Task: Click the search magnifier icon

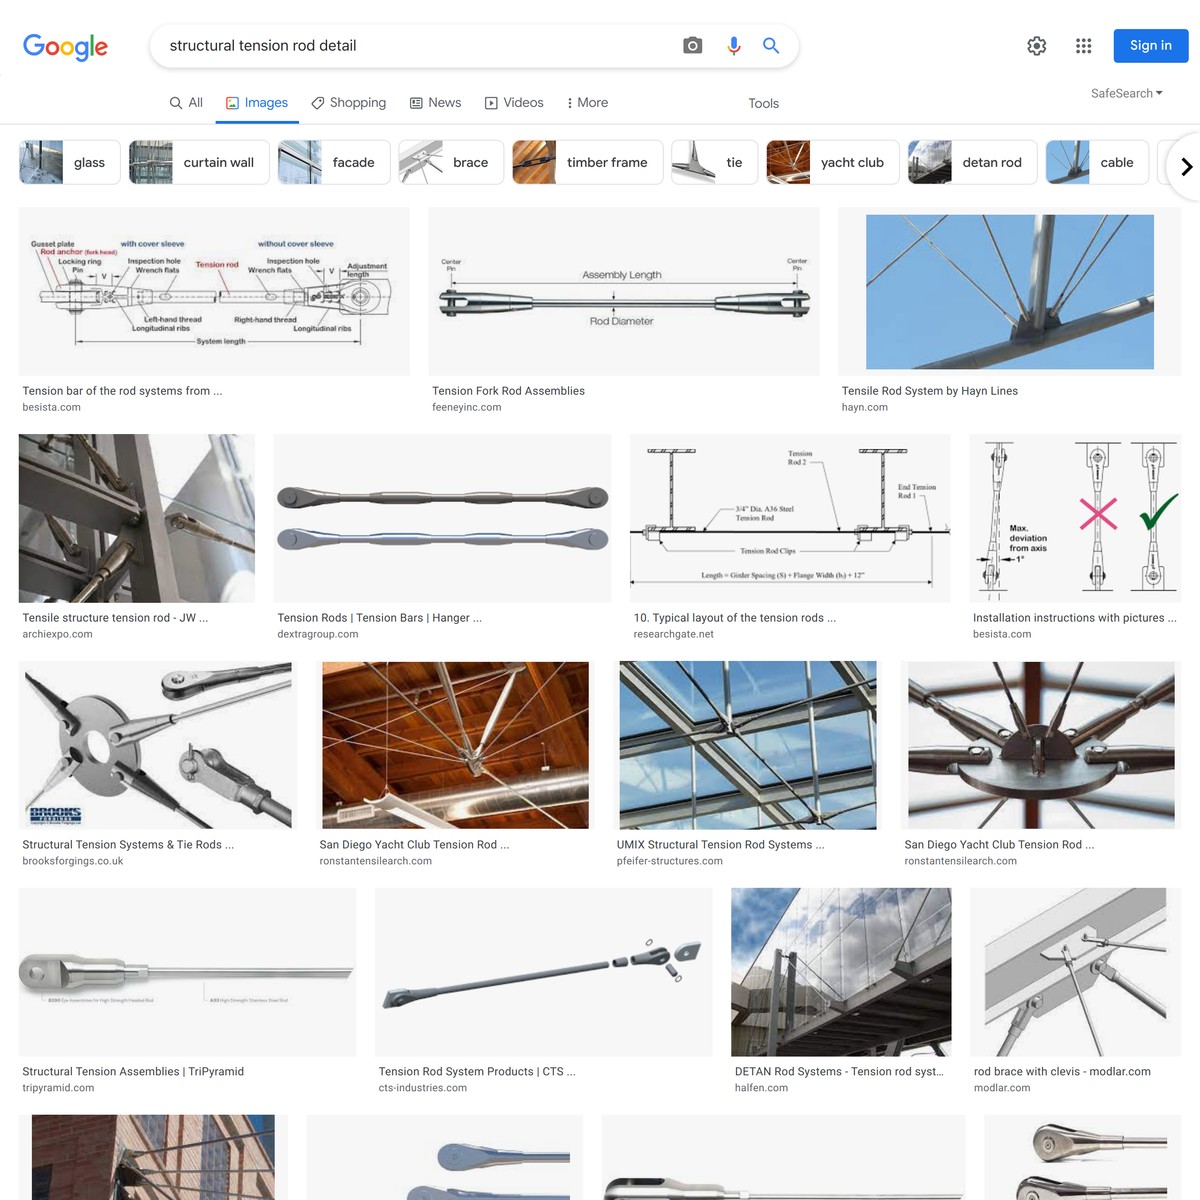Action: (x=770, y=45)
